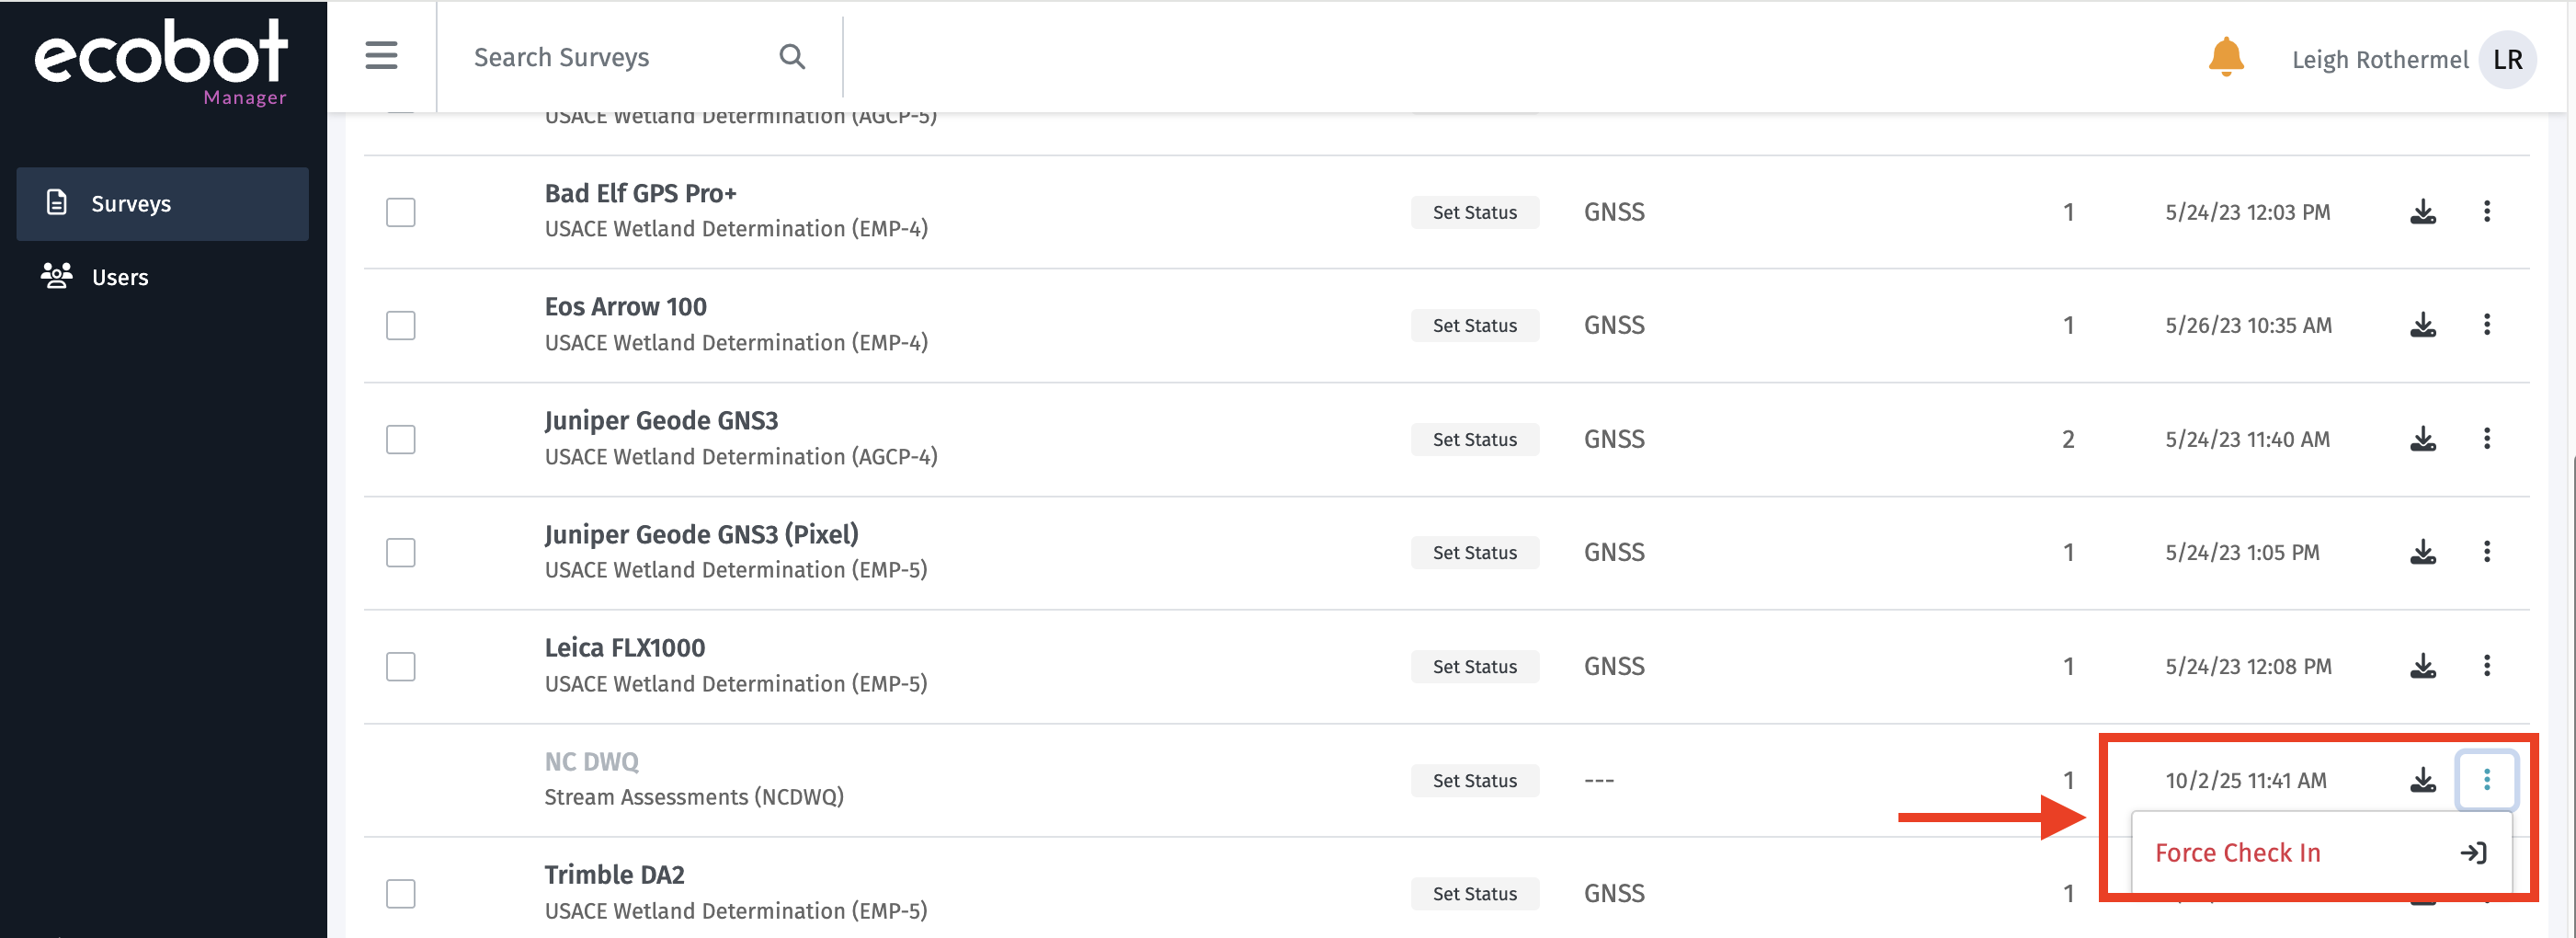Click the Users sidebar icon
The height and width of the screenshot is (938, 2576).
tap(57, 276)
